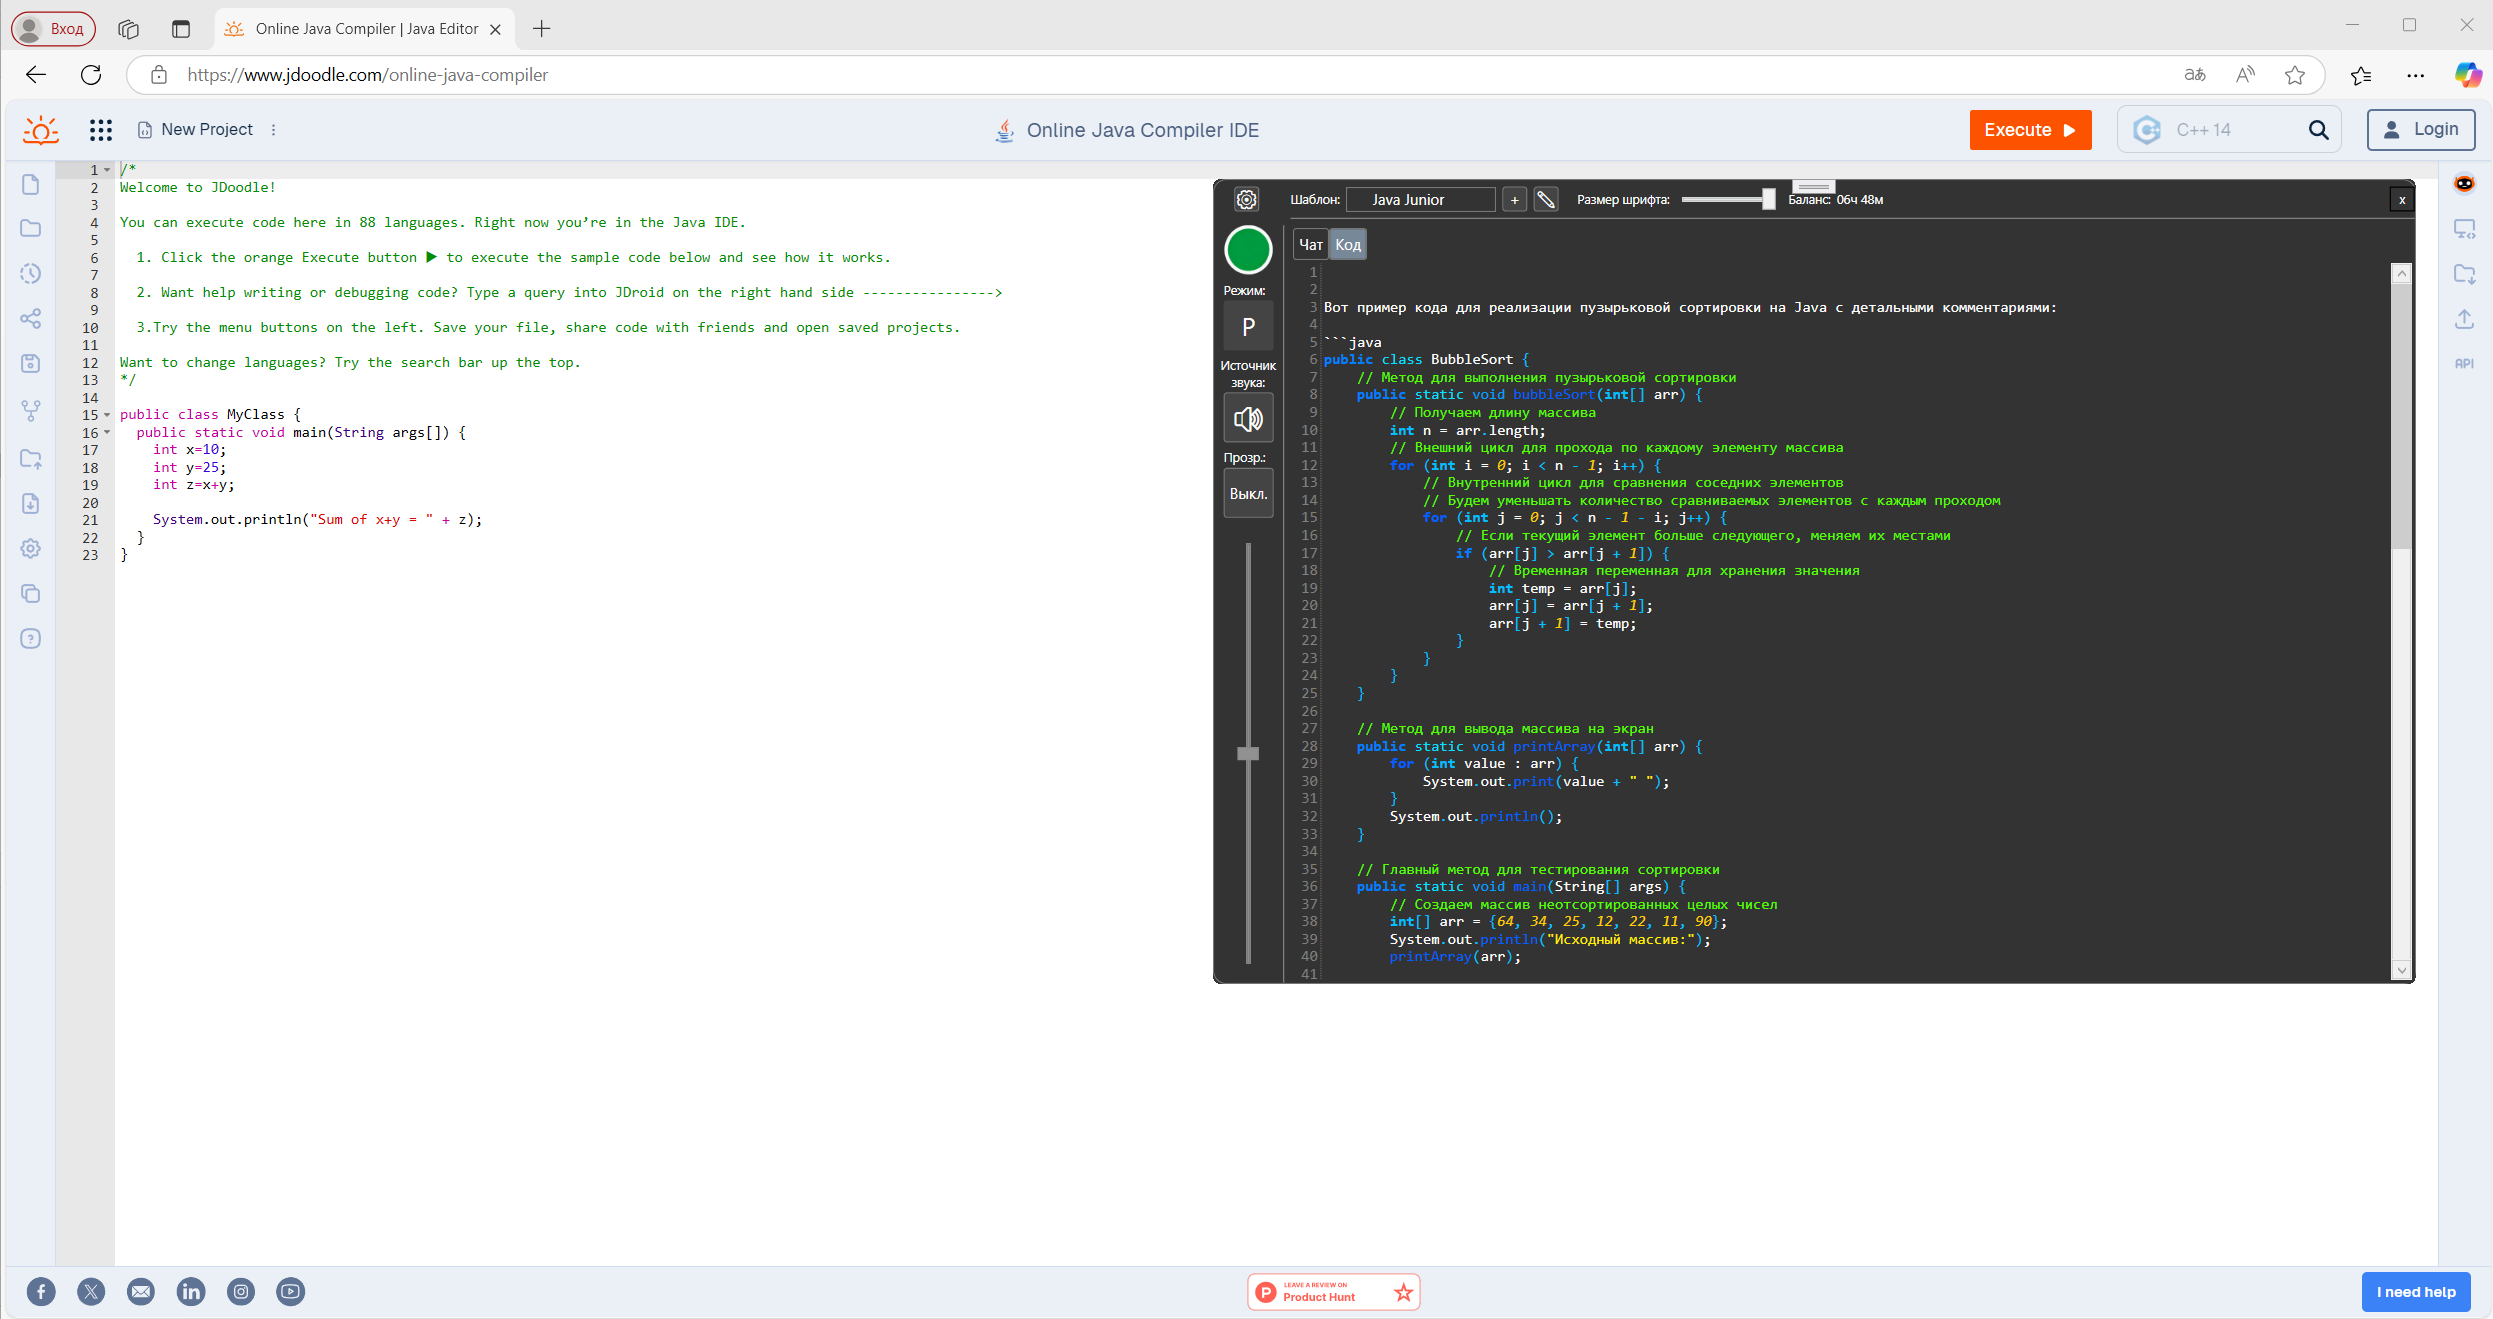Click the Instagram icon in footer
This screenshot has width=2493, height=1319.
click(x=241, y=1291)
